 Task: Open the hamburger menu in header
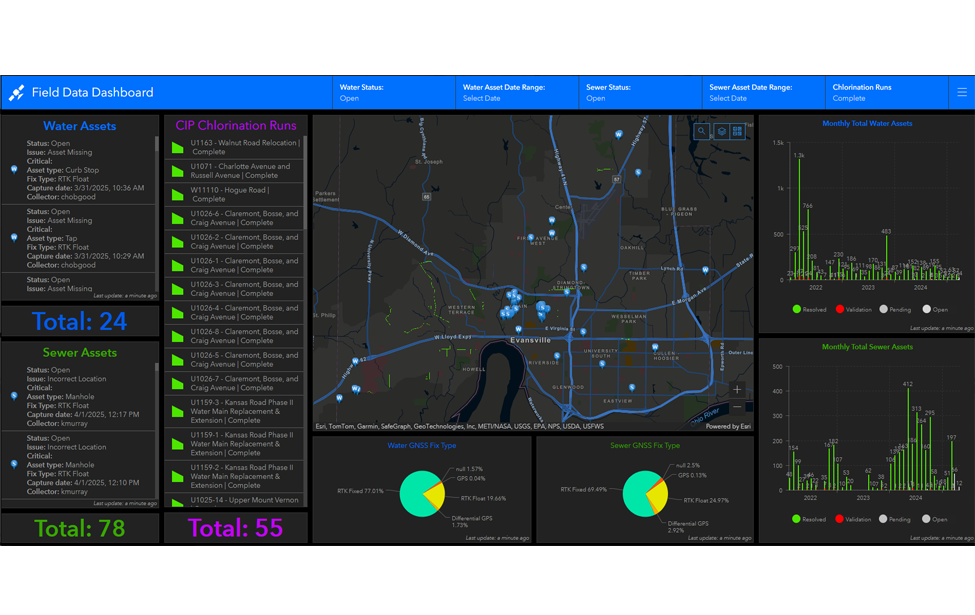click(962, 92)
